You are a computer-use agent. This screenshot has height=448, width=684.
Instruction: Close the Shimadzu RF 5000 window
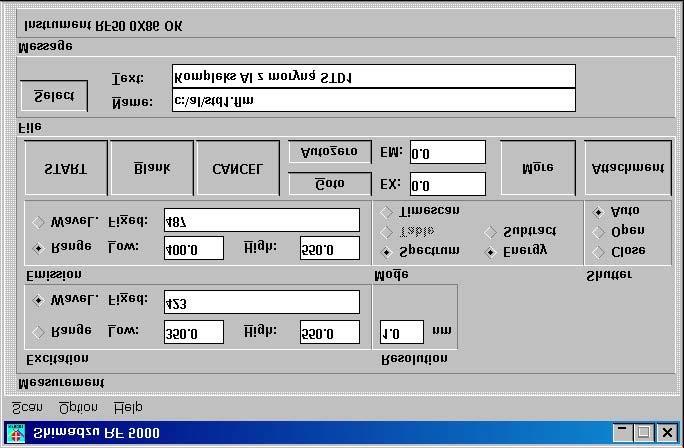coord(667,433)
